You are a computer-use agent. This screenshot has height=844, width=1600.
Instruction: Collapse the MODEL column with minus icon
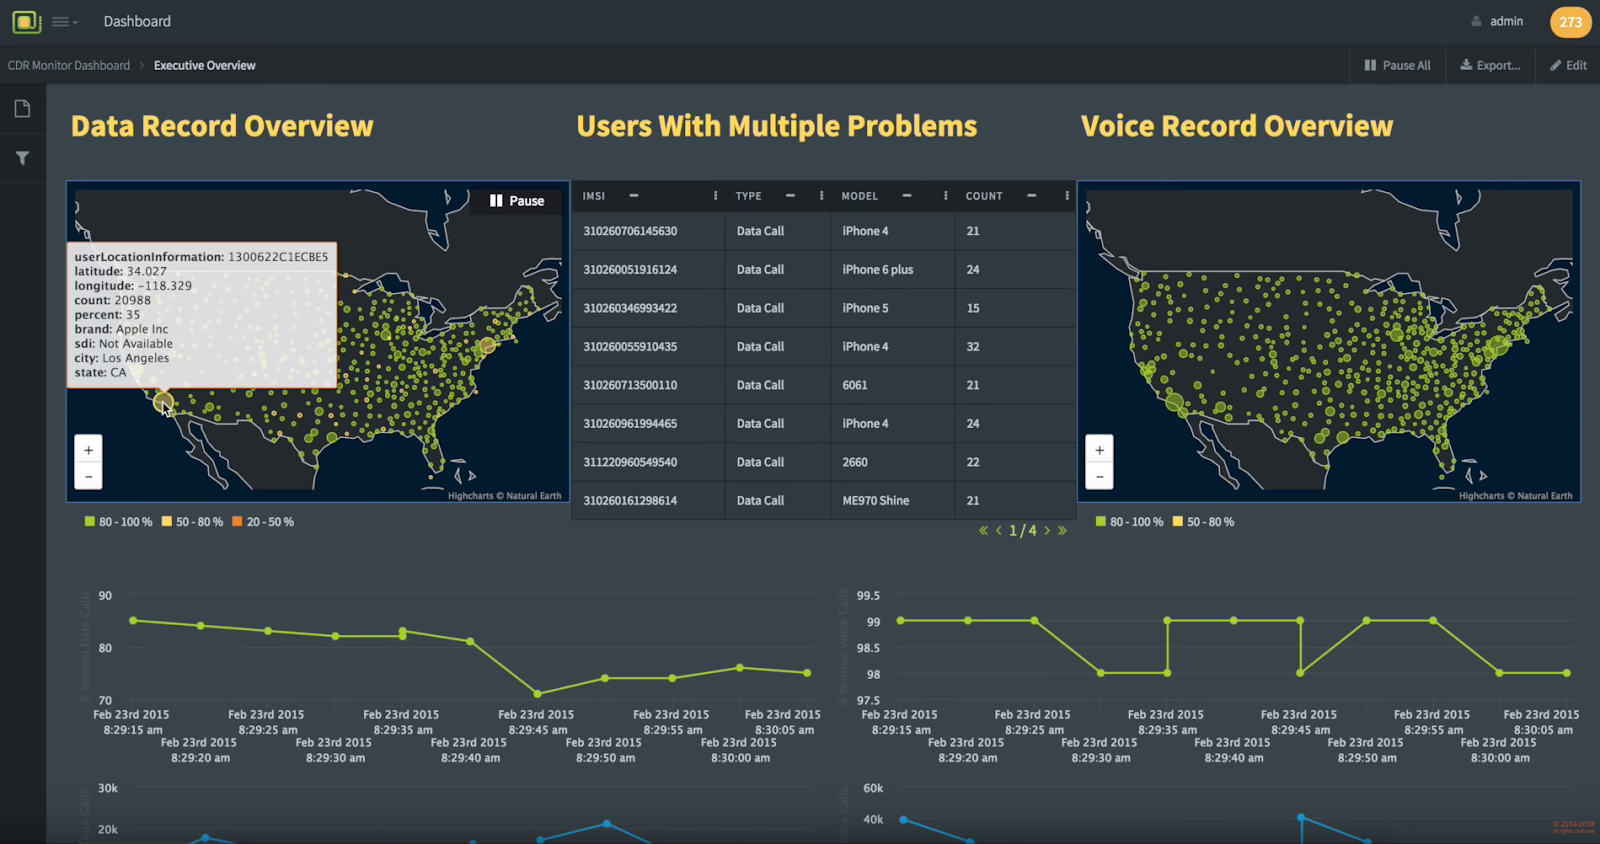(x=907, y=196)
